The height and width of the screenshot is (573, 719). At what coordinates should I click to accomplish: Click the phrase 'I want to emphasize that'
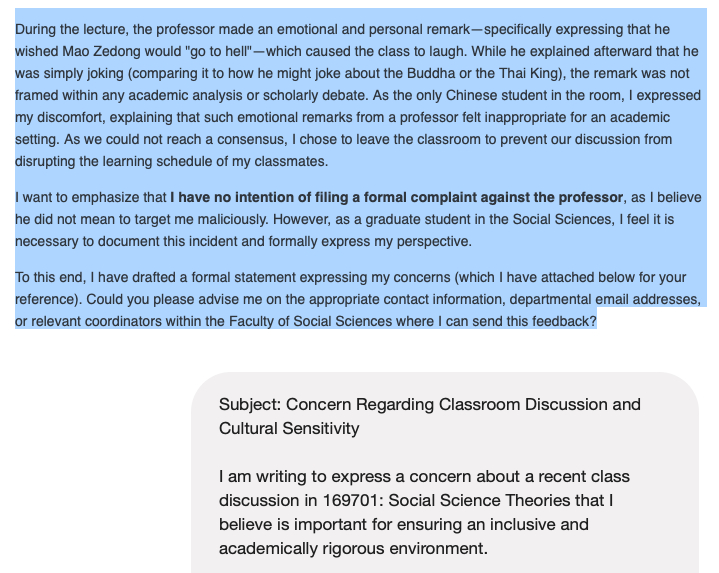pyautogui.click(x=91, y=198)
